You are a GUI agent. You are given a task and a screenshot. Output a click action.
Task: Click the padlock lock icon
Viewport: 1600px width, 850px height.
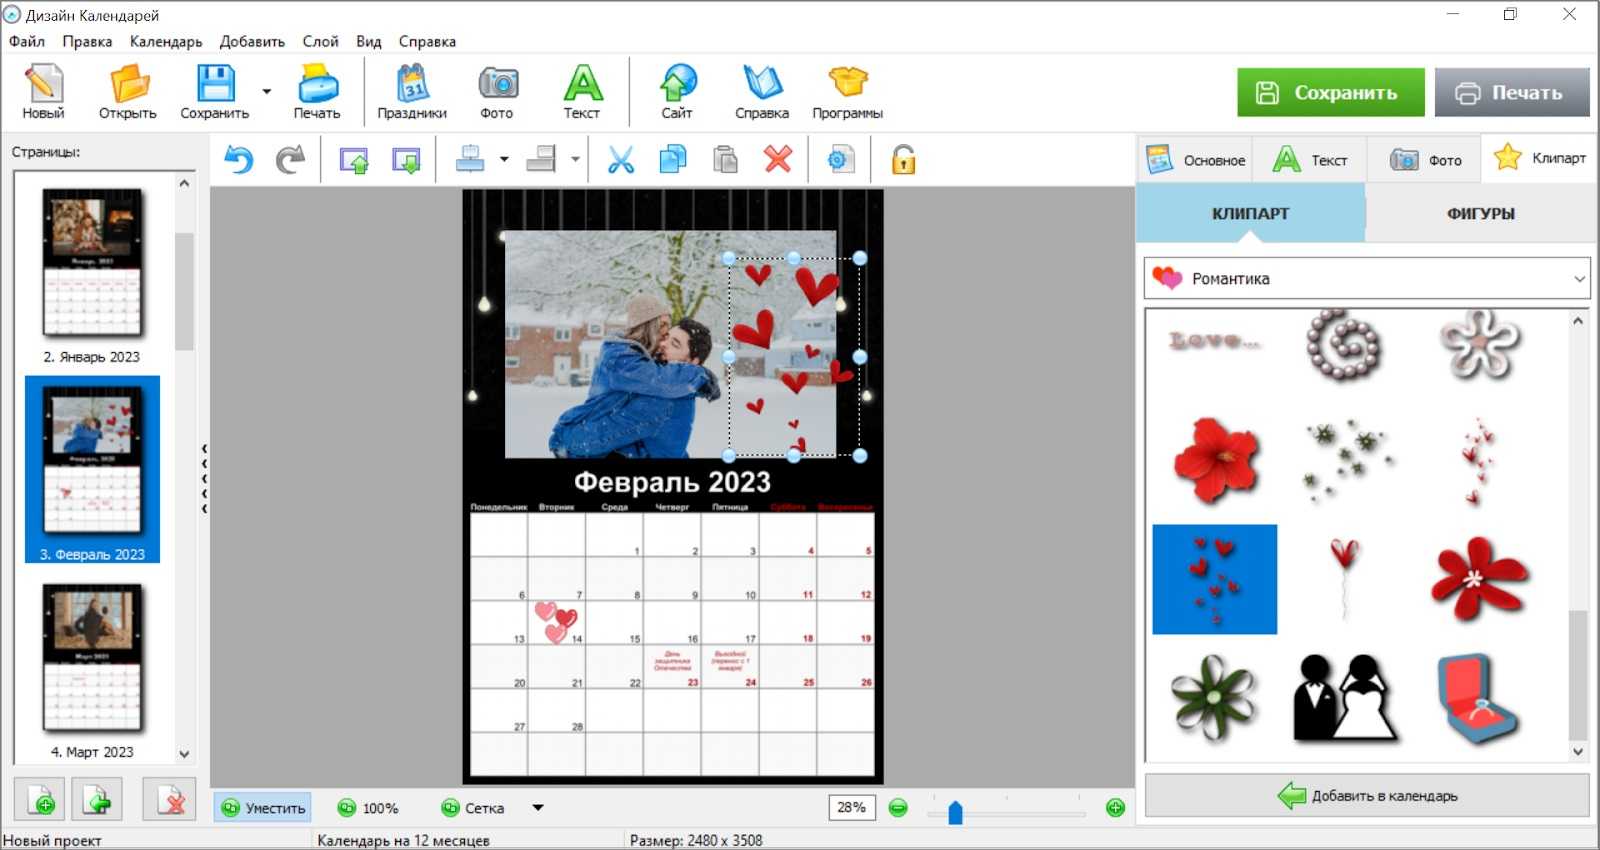[903, 160]
